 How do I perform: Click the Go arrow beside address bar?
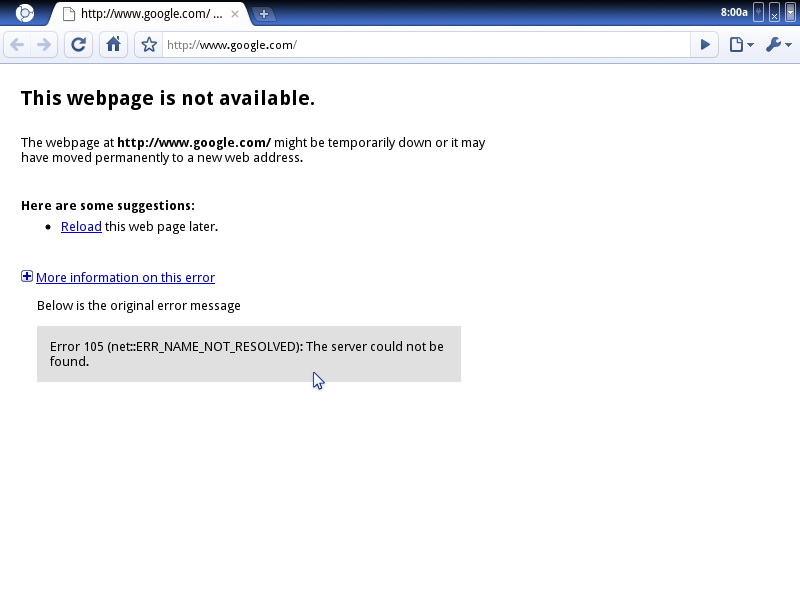pos(705,45)
